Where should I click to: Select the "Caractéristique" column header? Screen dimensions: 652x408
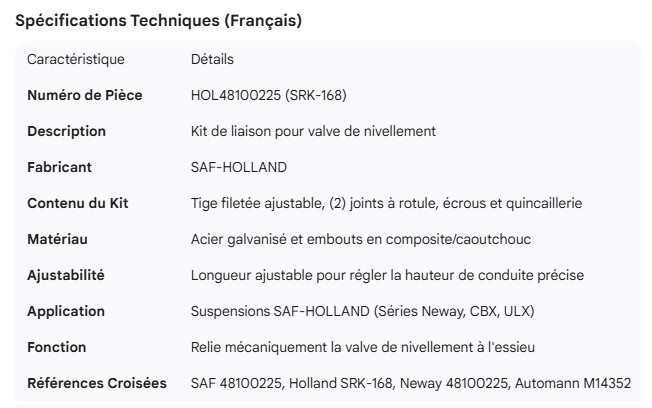76,59
